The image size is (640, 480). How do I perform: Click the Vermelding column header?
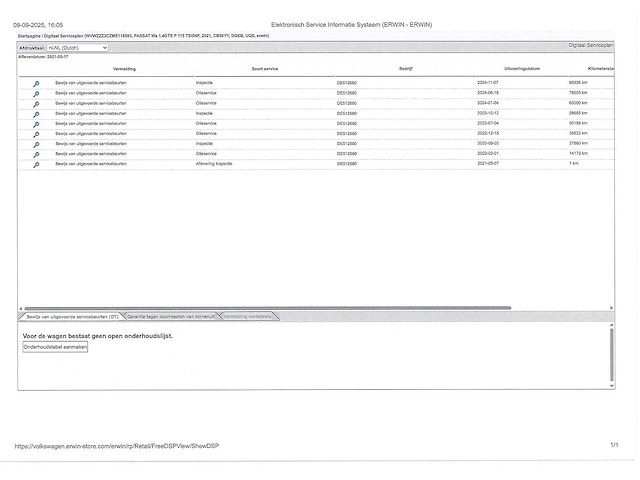[125, 69]
